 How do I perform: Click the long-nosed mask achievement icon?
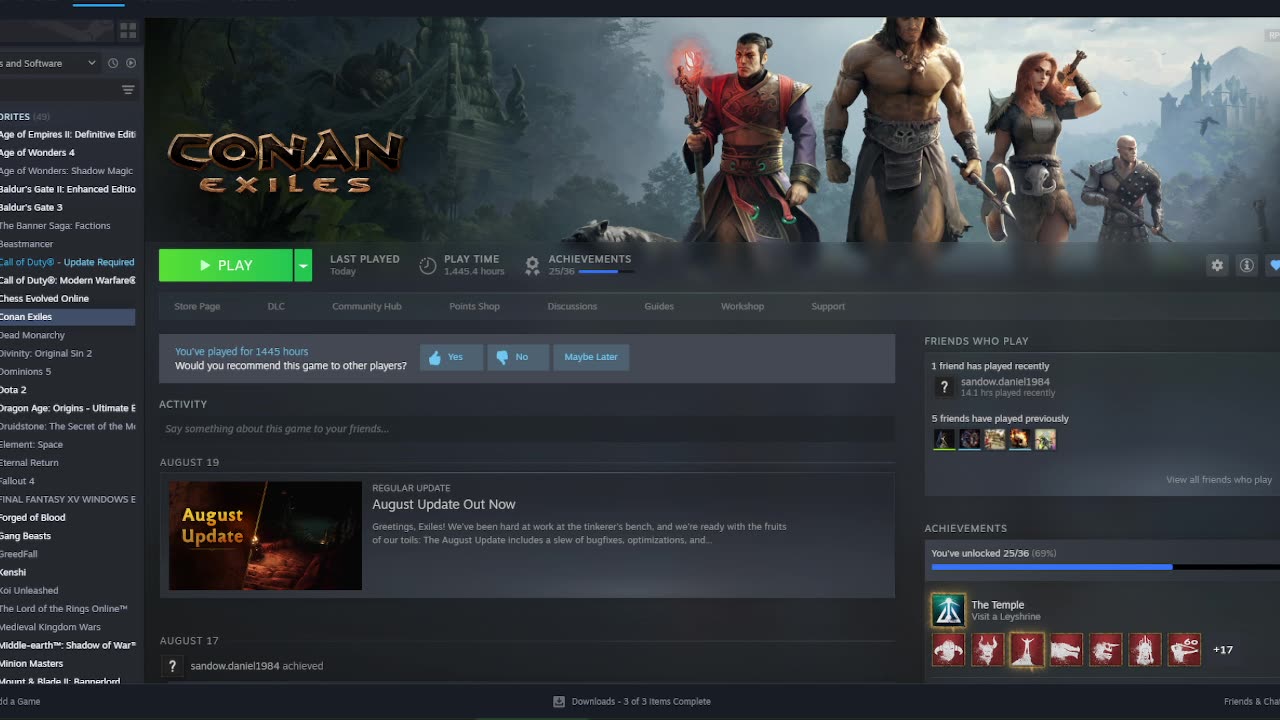1105,650
